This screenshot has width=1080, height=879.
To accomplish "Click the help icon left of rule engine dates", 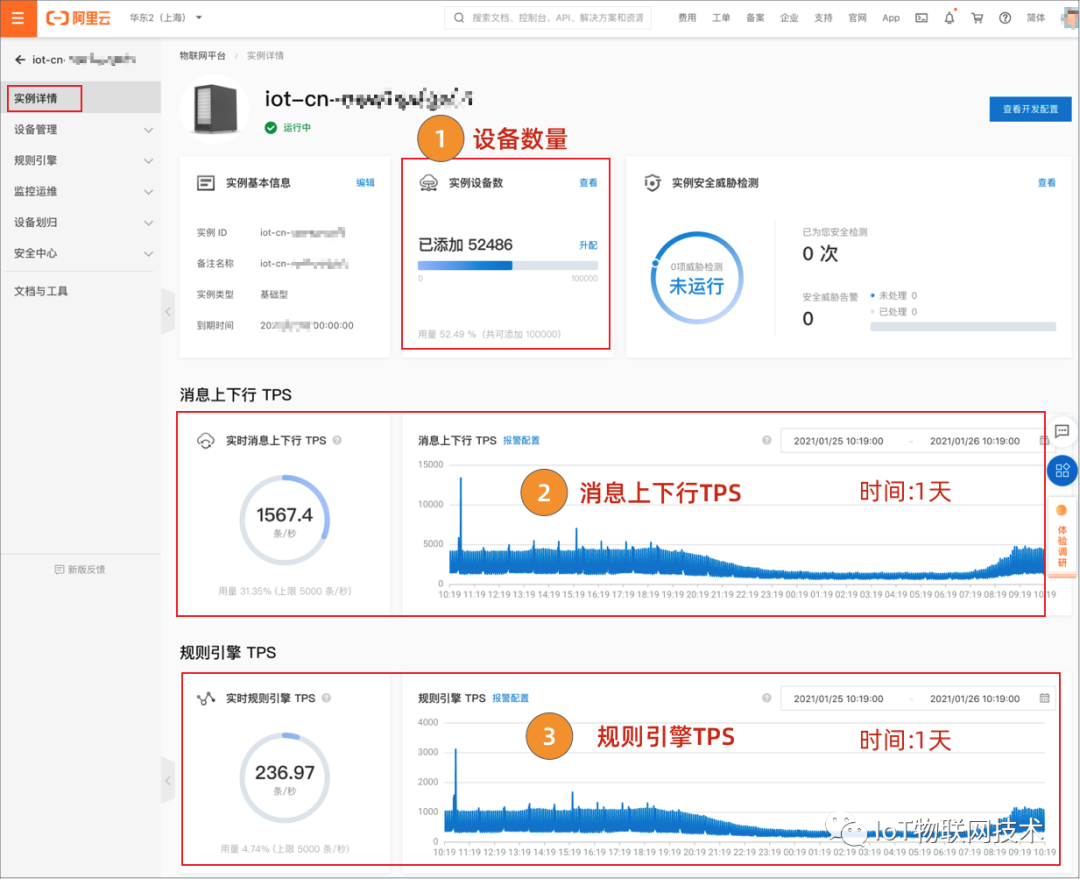I will (x=767, y=698).
